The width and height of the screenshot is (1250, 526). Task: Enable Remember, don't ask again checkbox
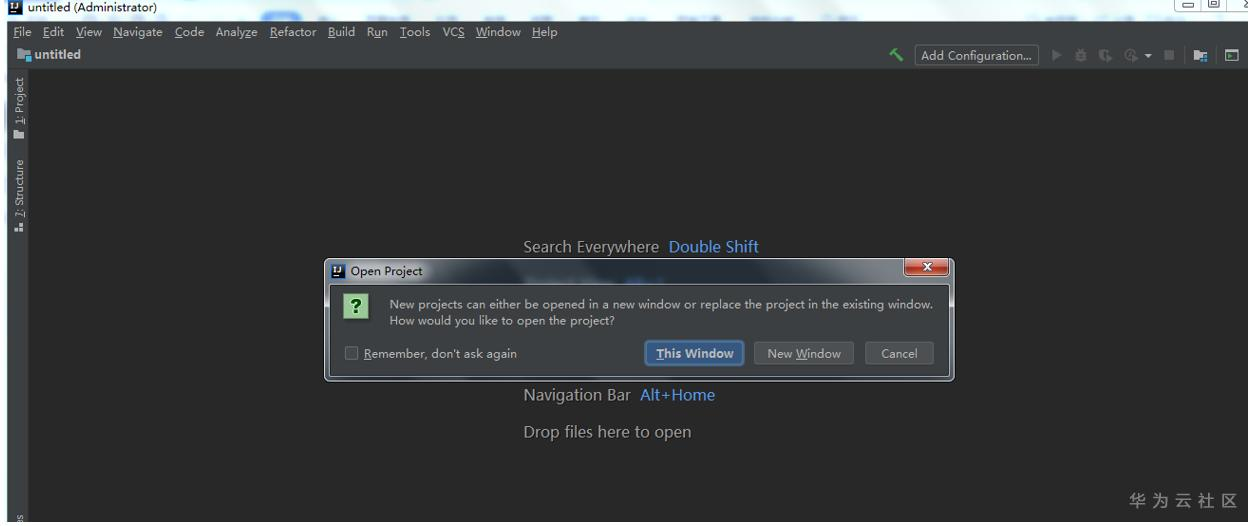[351, 353]
